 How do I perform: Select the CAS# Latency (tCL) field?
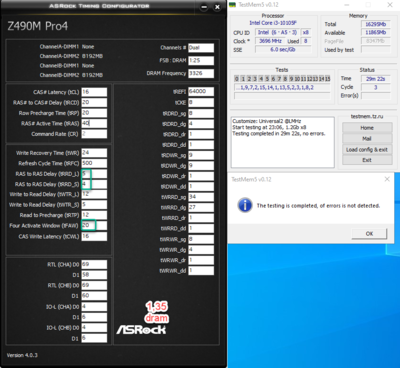pos(94,92)
